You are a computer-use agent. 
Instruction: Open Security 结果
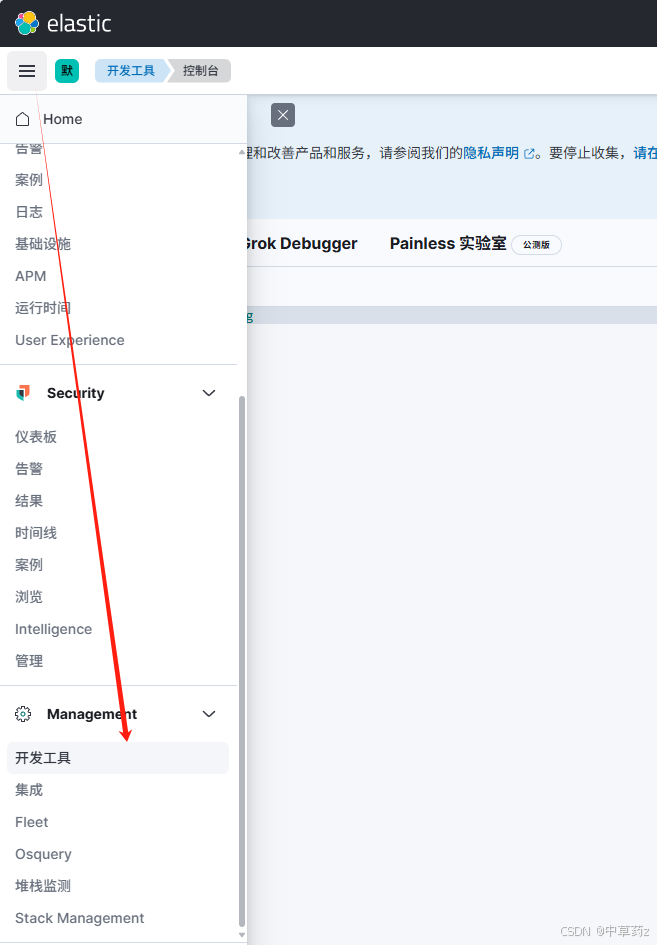29,501
